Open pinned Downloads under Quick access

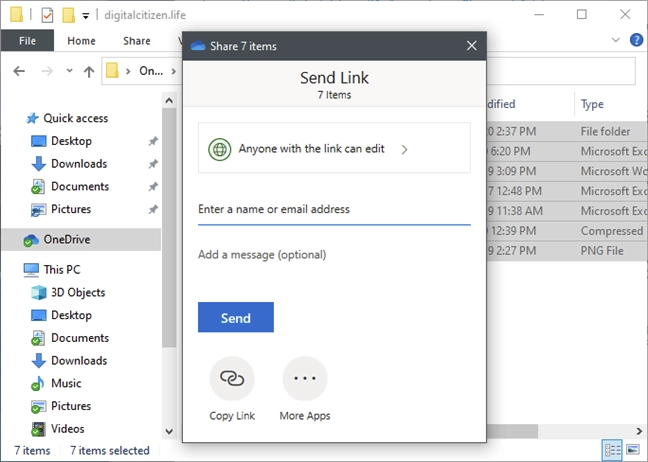pos(79,164)
